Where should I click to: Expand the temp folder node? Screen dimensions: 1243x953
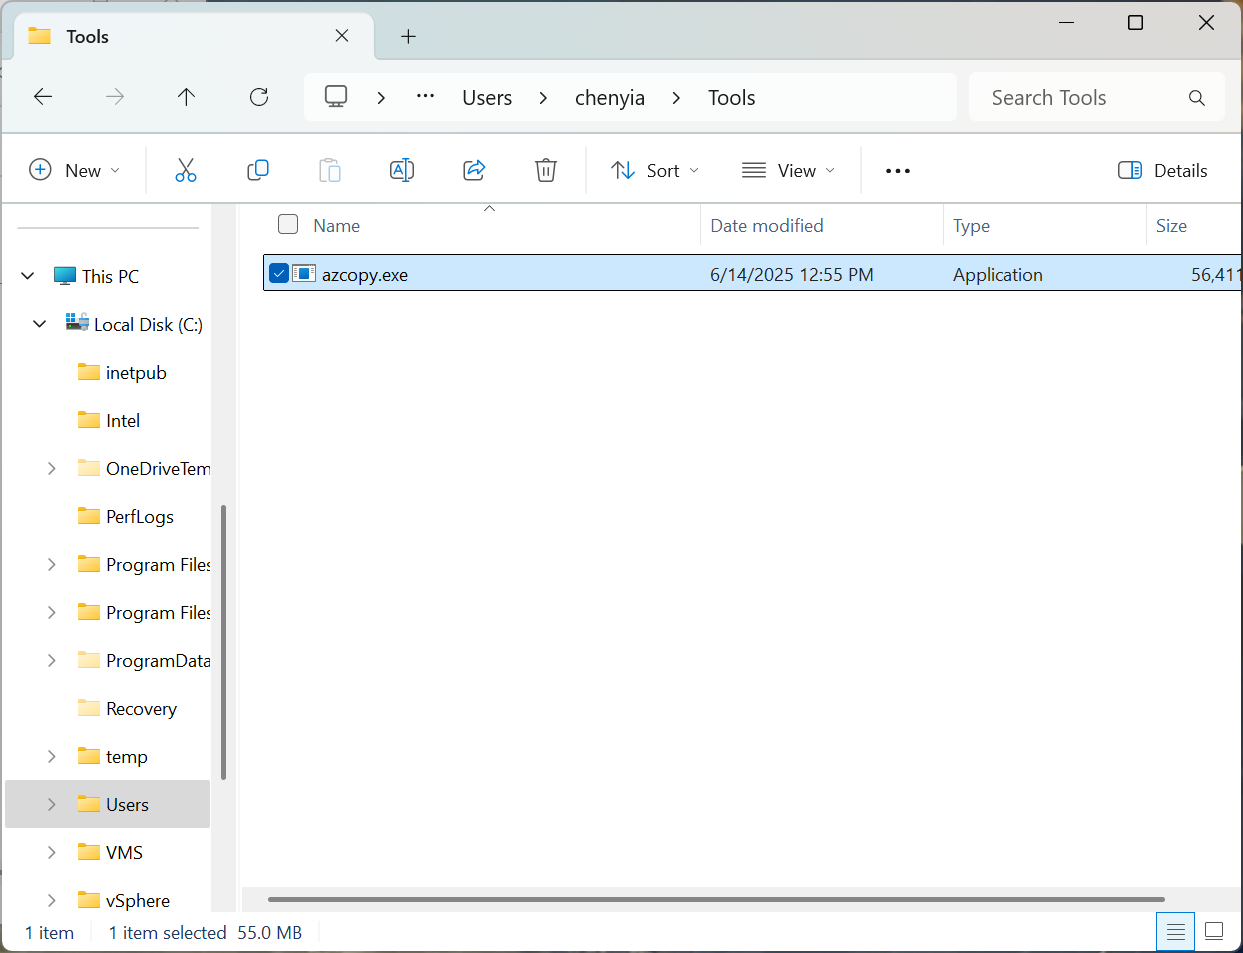pyautogui.click(x=52, y=756)
